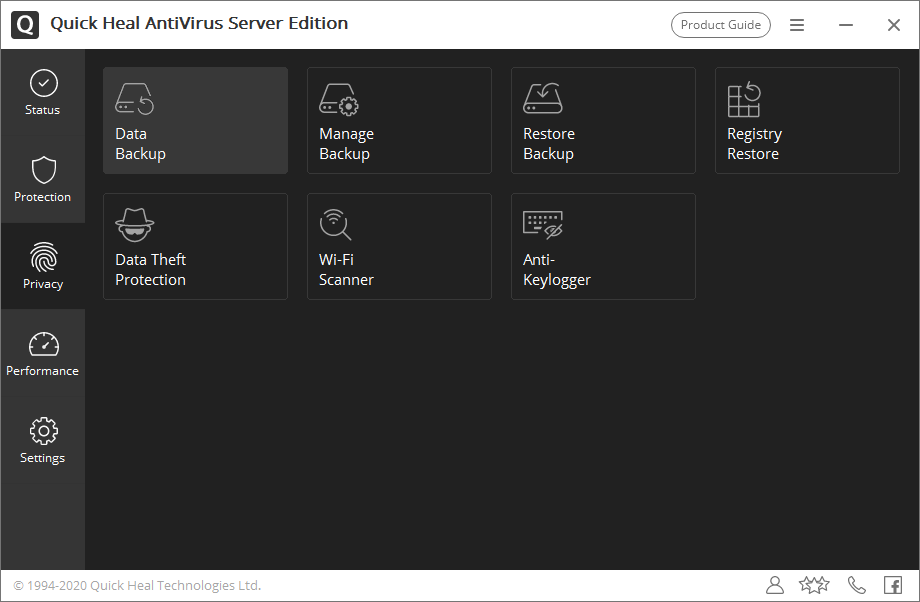Close the Quick Heal window
Viewport: 920px width, 602px height.
pyautogui.click(x=894, y=25)
